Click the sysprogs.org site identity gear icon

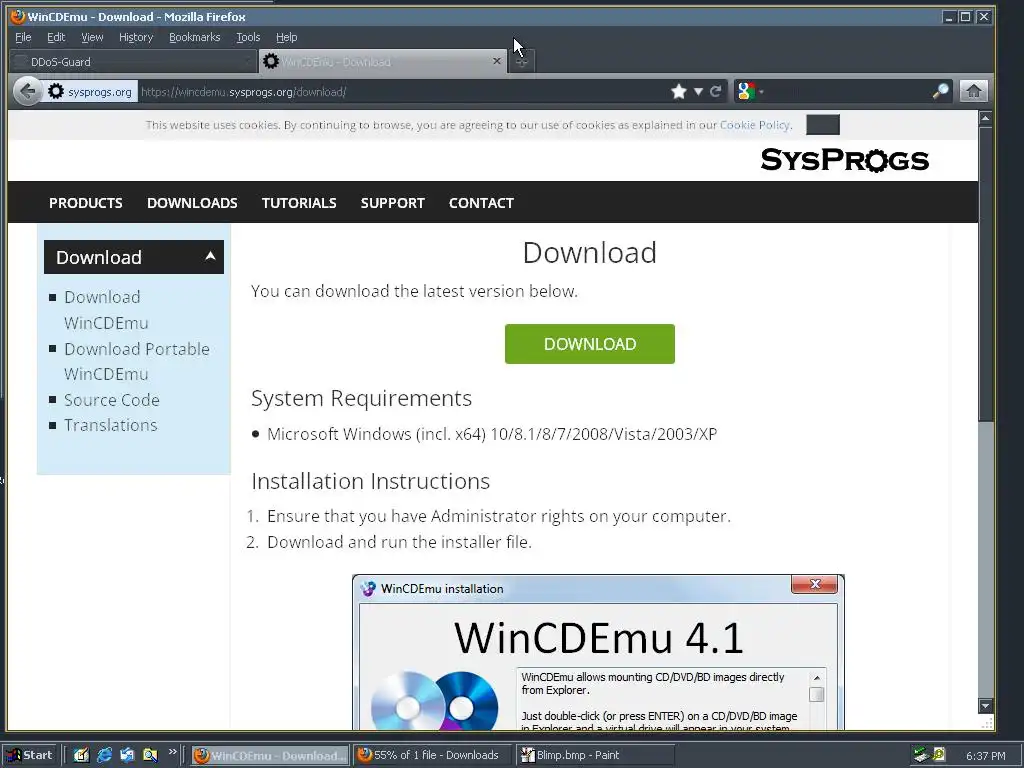[56, 91]
